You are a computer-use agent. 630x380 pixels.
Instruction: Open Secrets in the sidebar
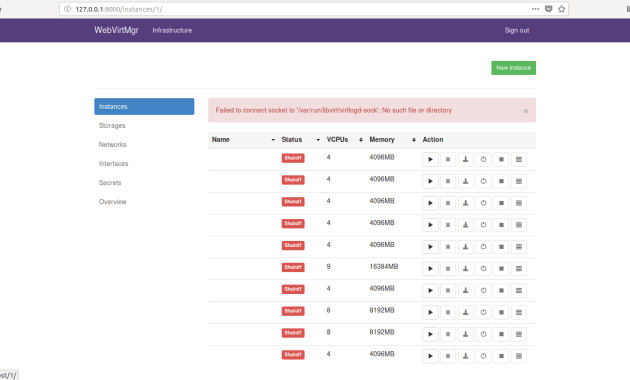[110, 182]
